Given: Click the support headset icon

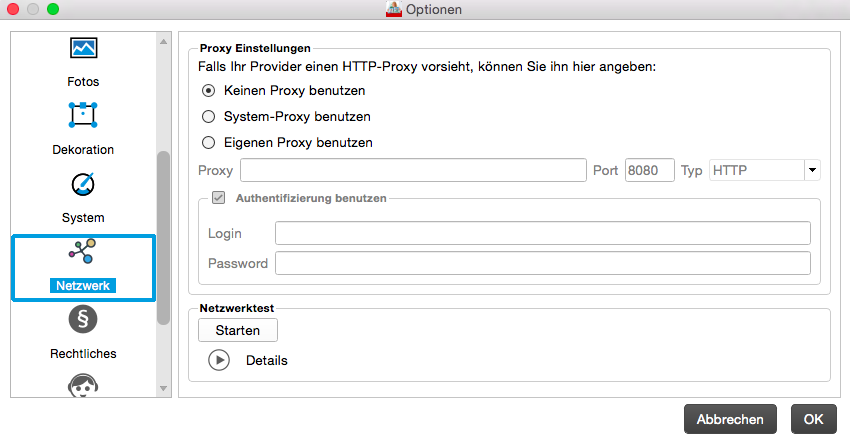Looking at the screenshot, I should coord(83,386).
